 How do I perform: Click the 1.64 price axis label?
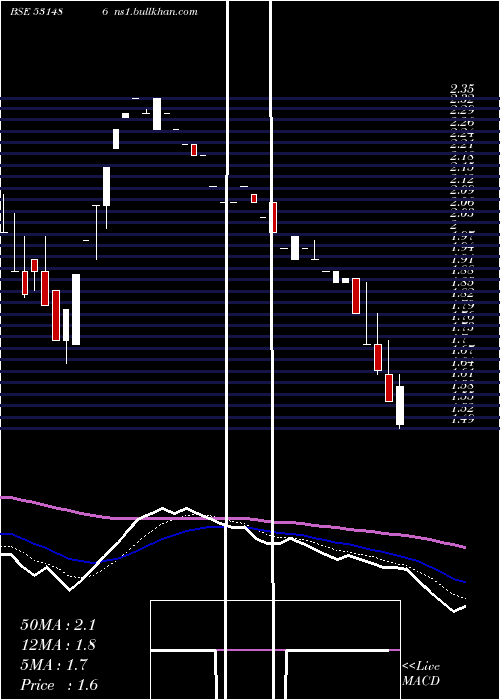pos(462,363)
